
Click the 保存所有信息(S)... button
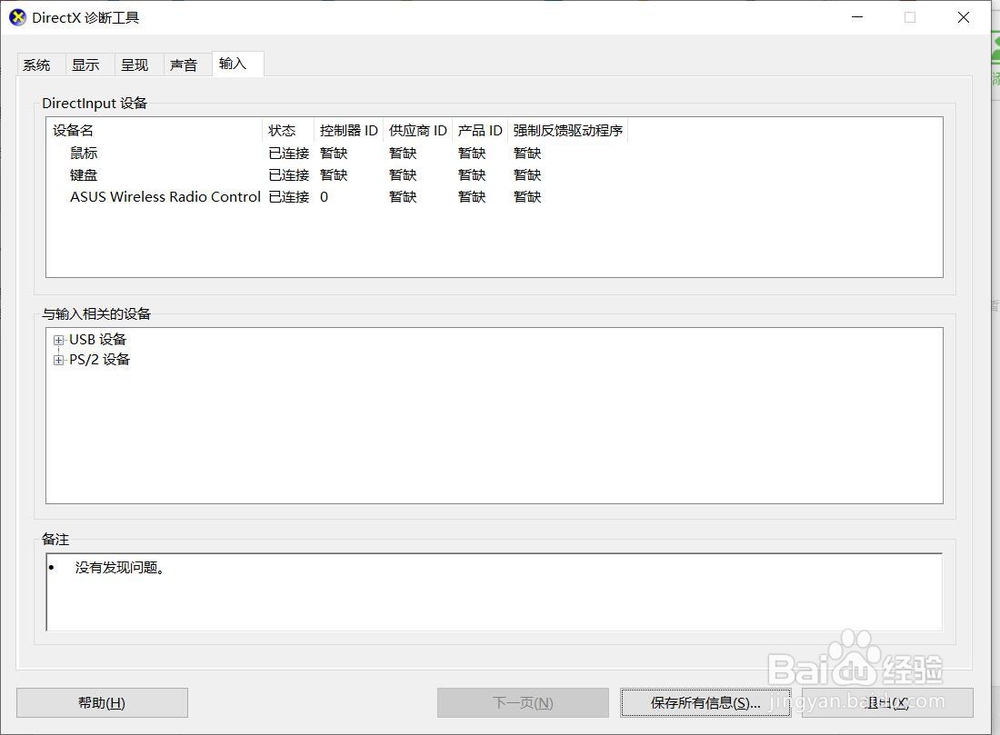tap(705, 702)
